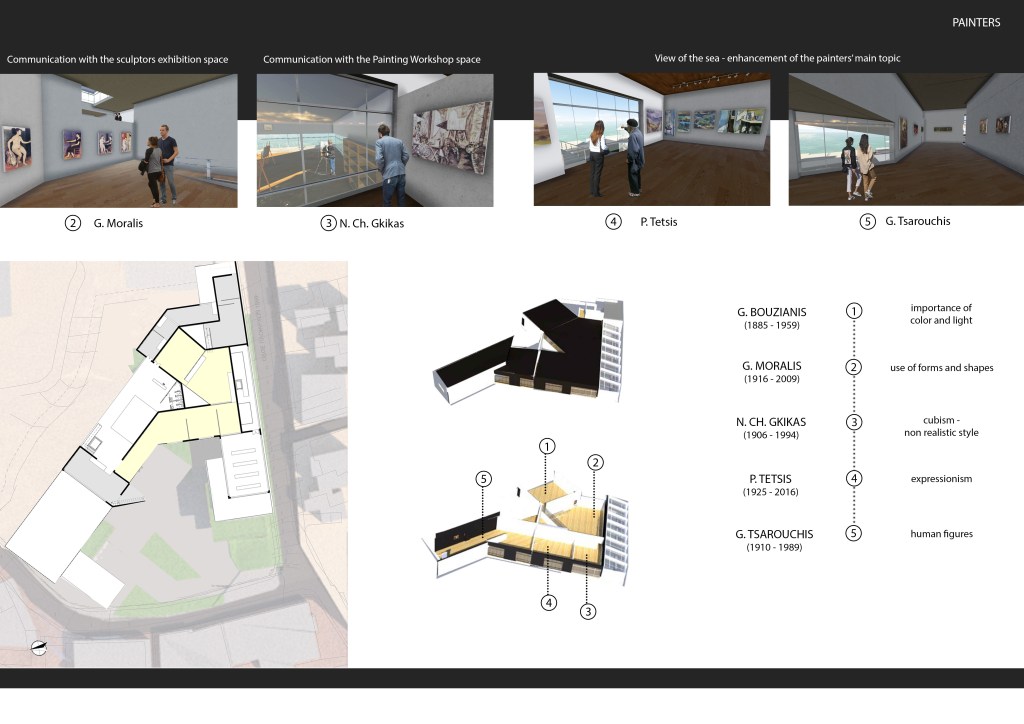Click circled 4 marker below the cutaway axonometric
This screenshot has width=1024, height=724.
point(548,602)
